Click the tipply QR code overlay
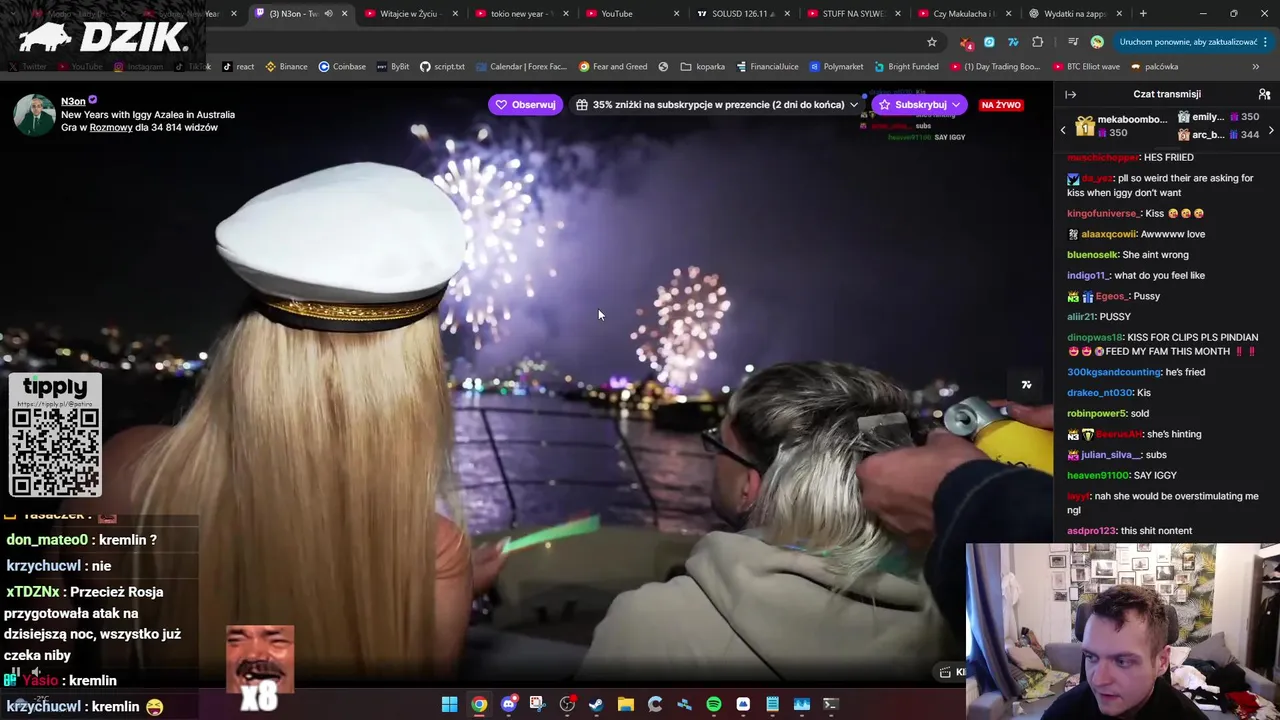This screenshot has width=1280, height=720. click(x=55, y=435)
